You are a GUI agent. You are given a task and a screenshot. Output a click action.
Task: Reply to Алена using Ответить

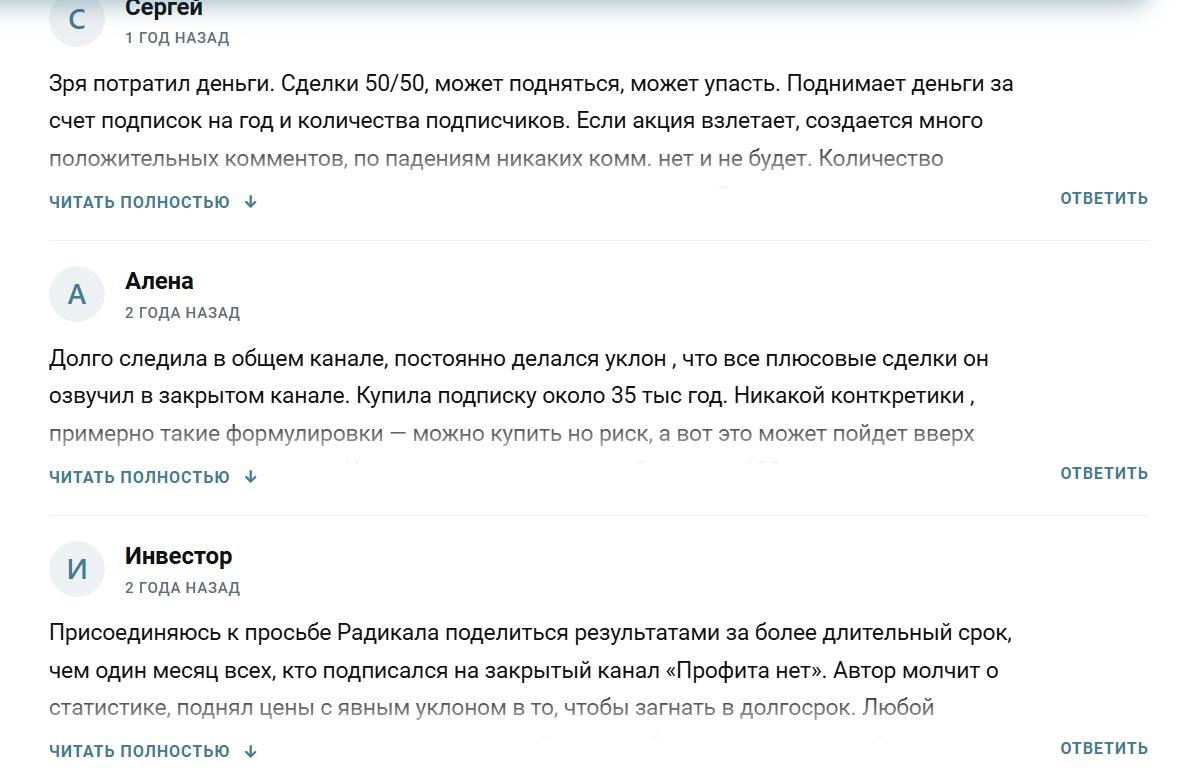[1103, 472]
